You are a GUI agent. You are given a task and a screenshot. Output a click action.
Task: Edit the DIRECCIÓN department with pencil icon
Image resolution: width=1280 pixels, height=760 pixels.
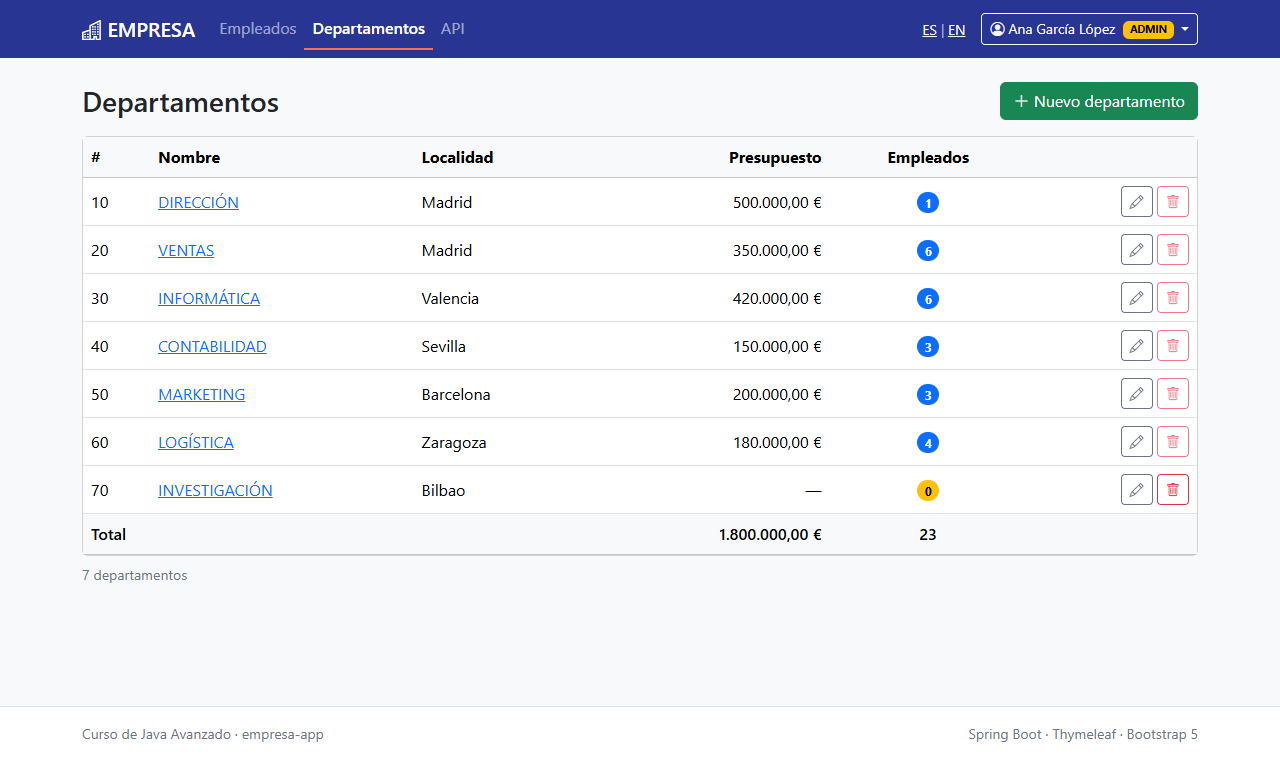coord(1137,202)
